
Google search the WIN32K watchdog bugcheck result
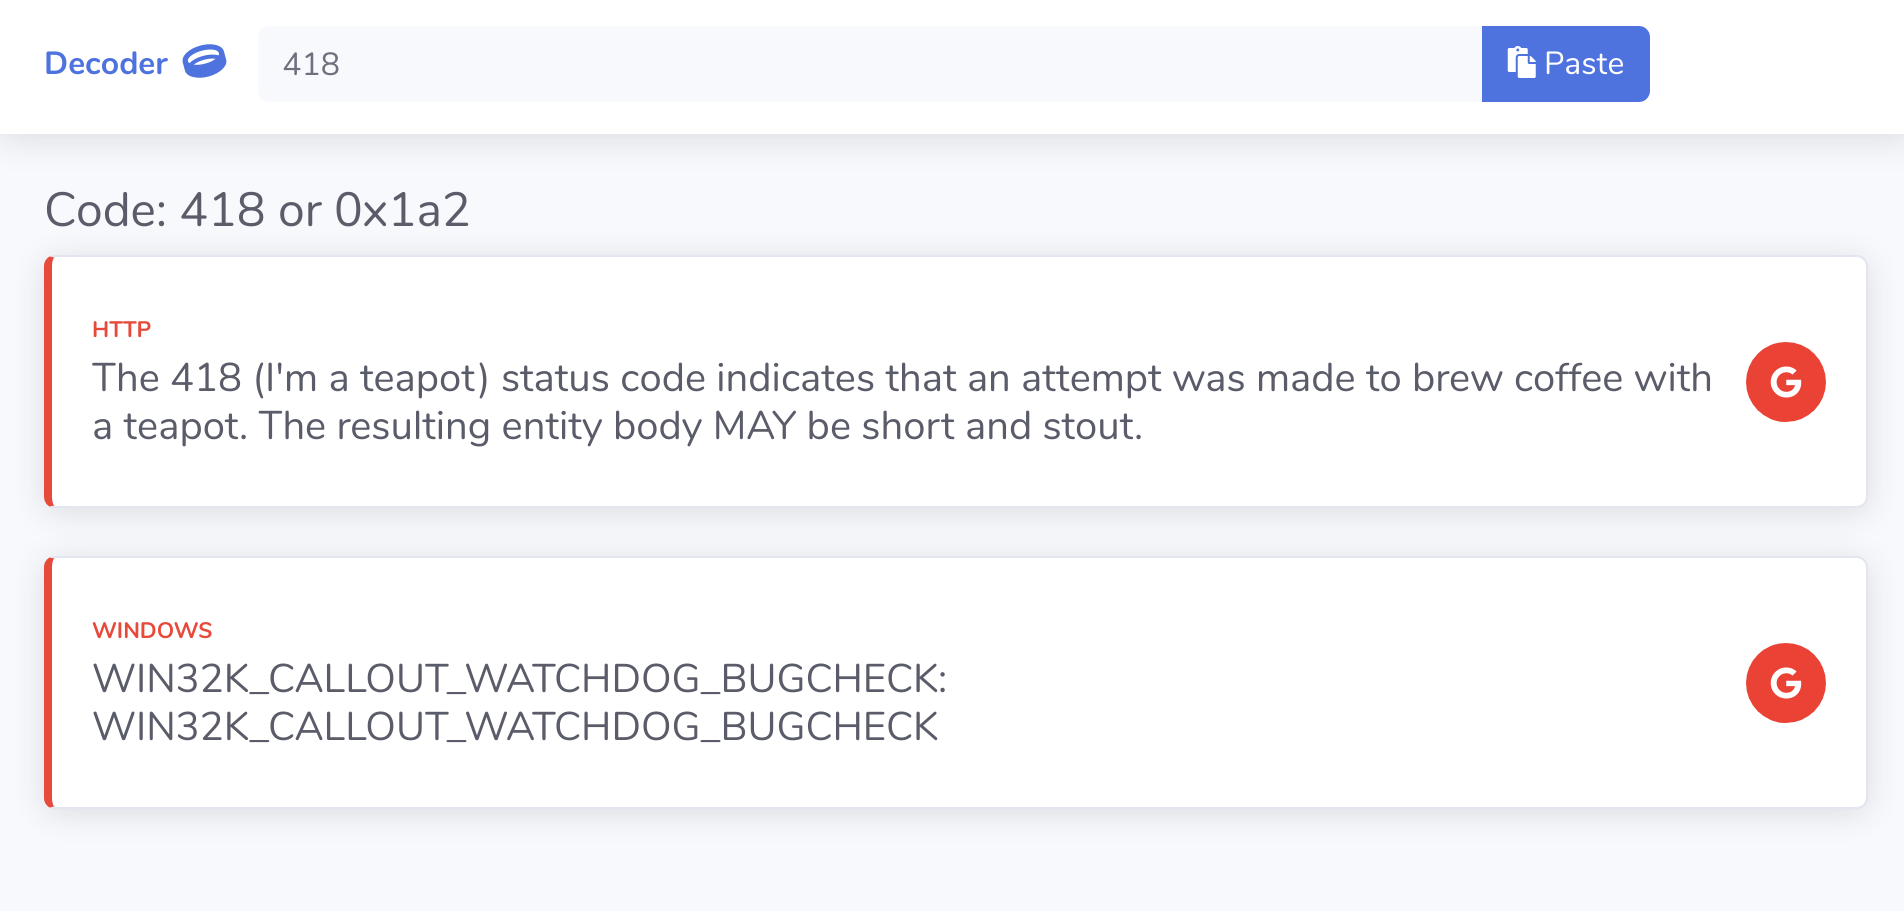(1785, 683)
